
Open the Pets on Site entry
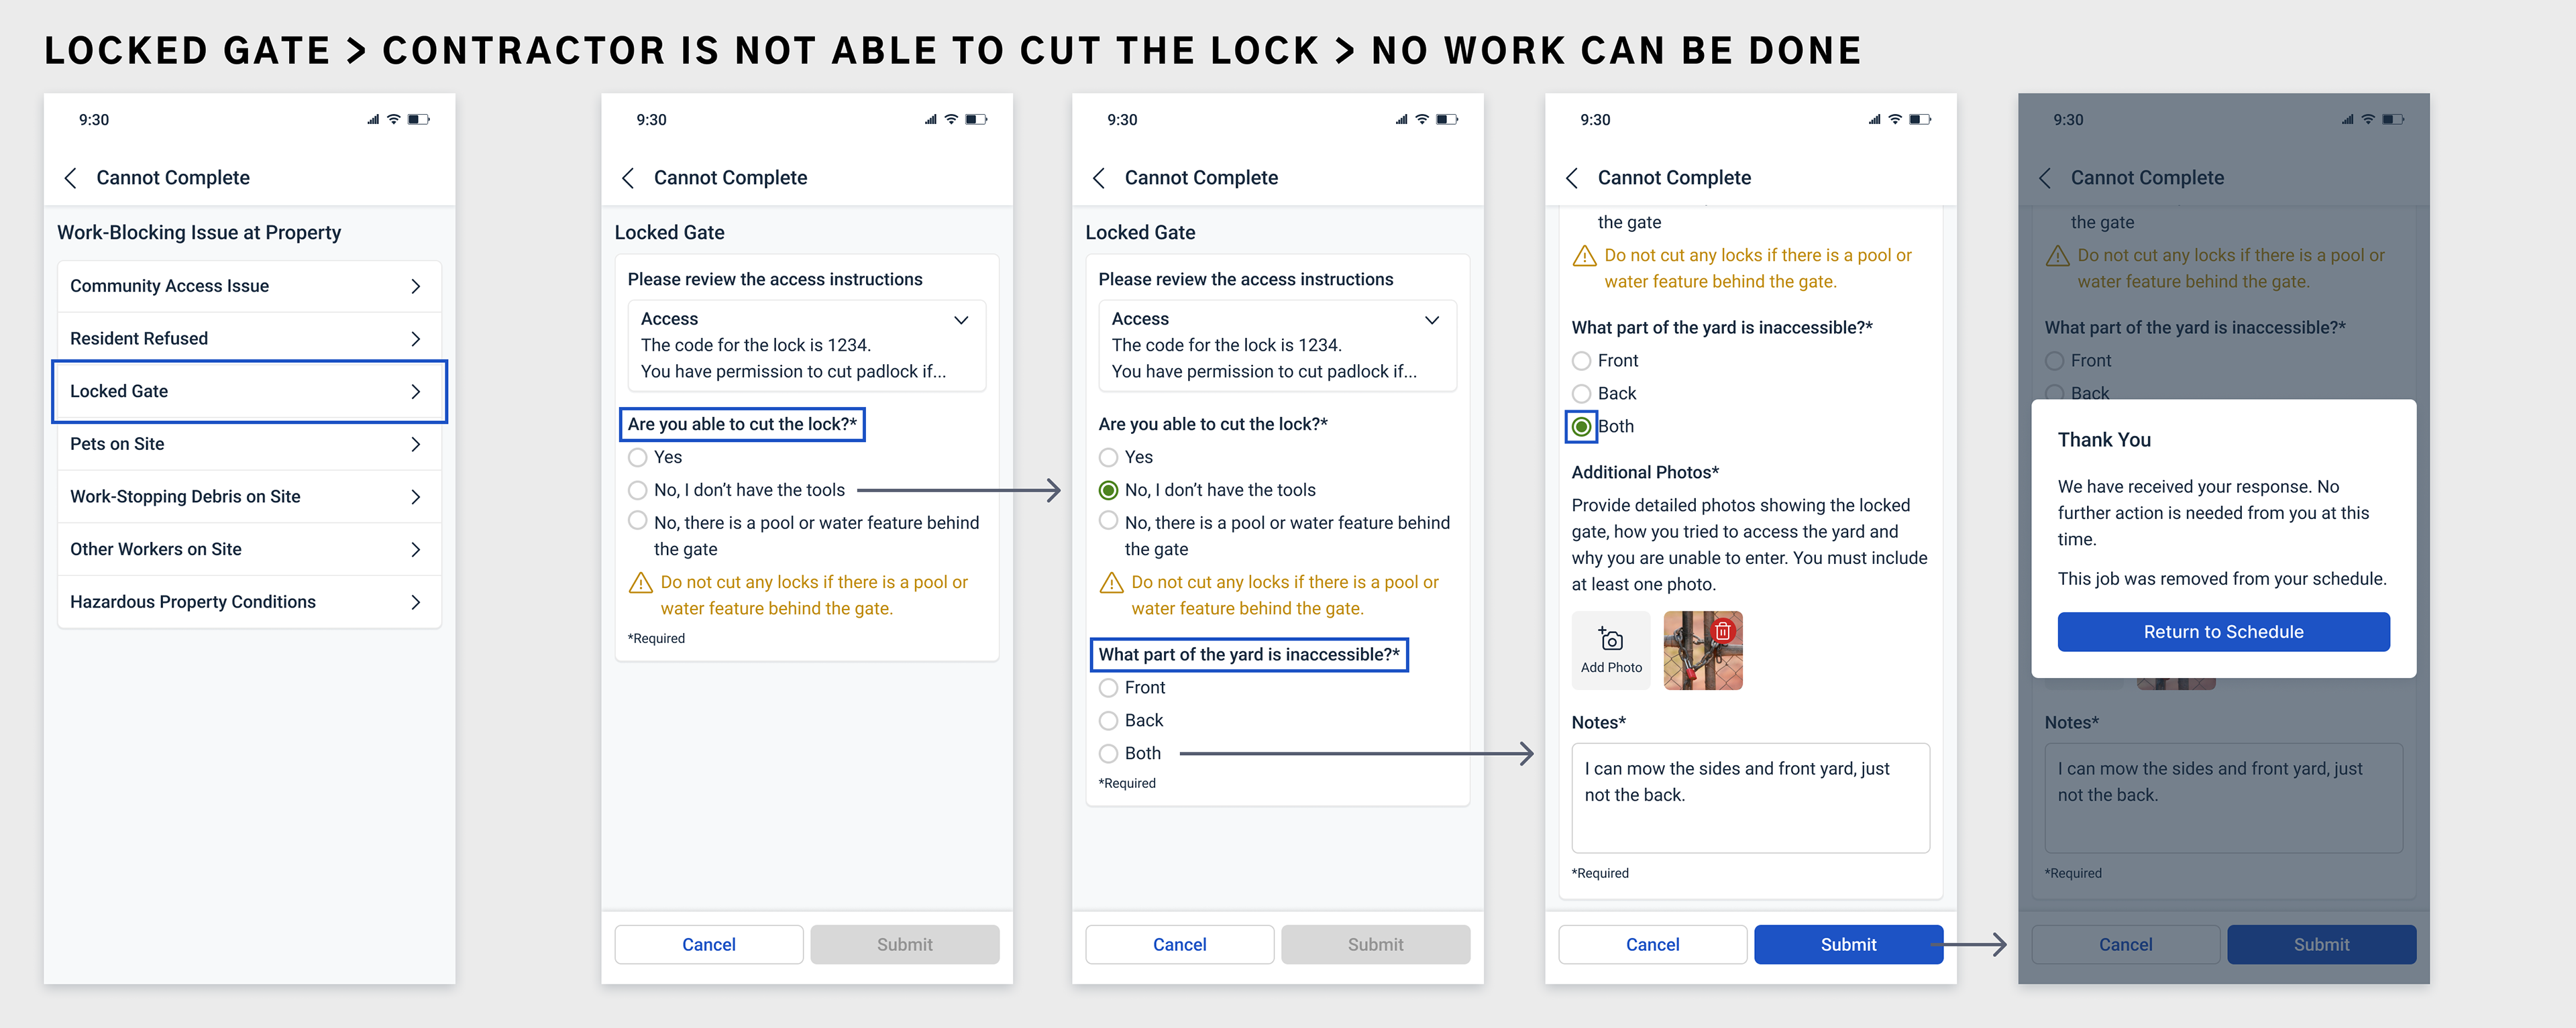coord(249,444)
